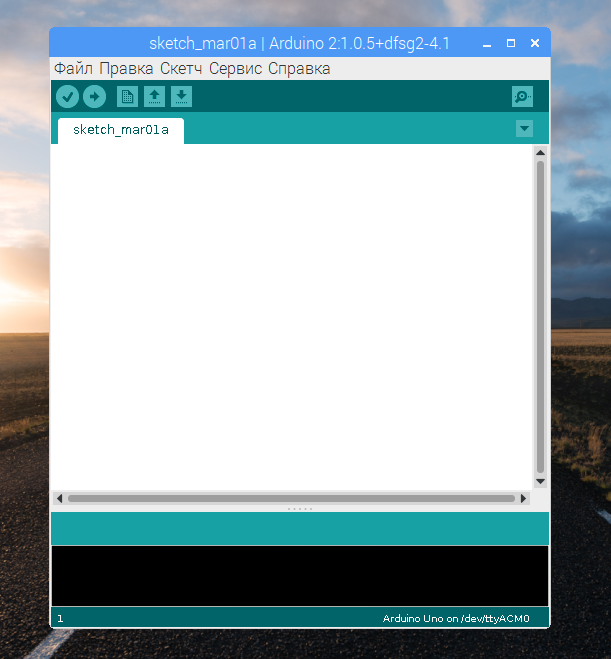Open the Сервис menu
The image size is (611, 659).
[x=235, y=69]
